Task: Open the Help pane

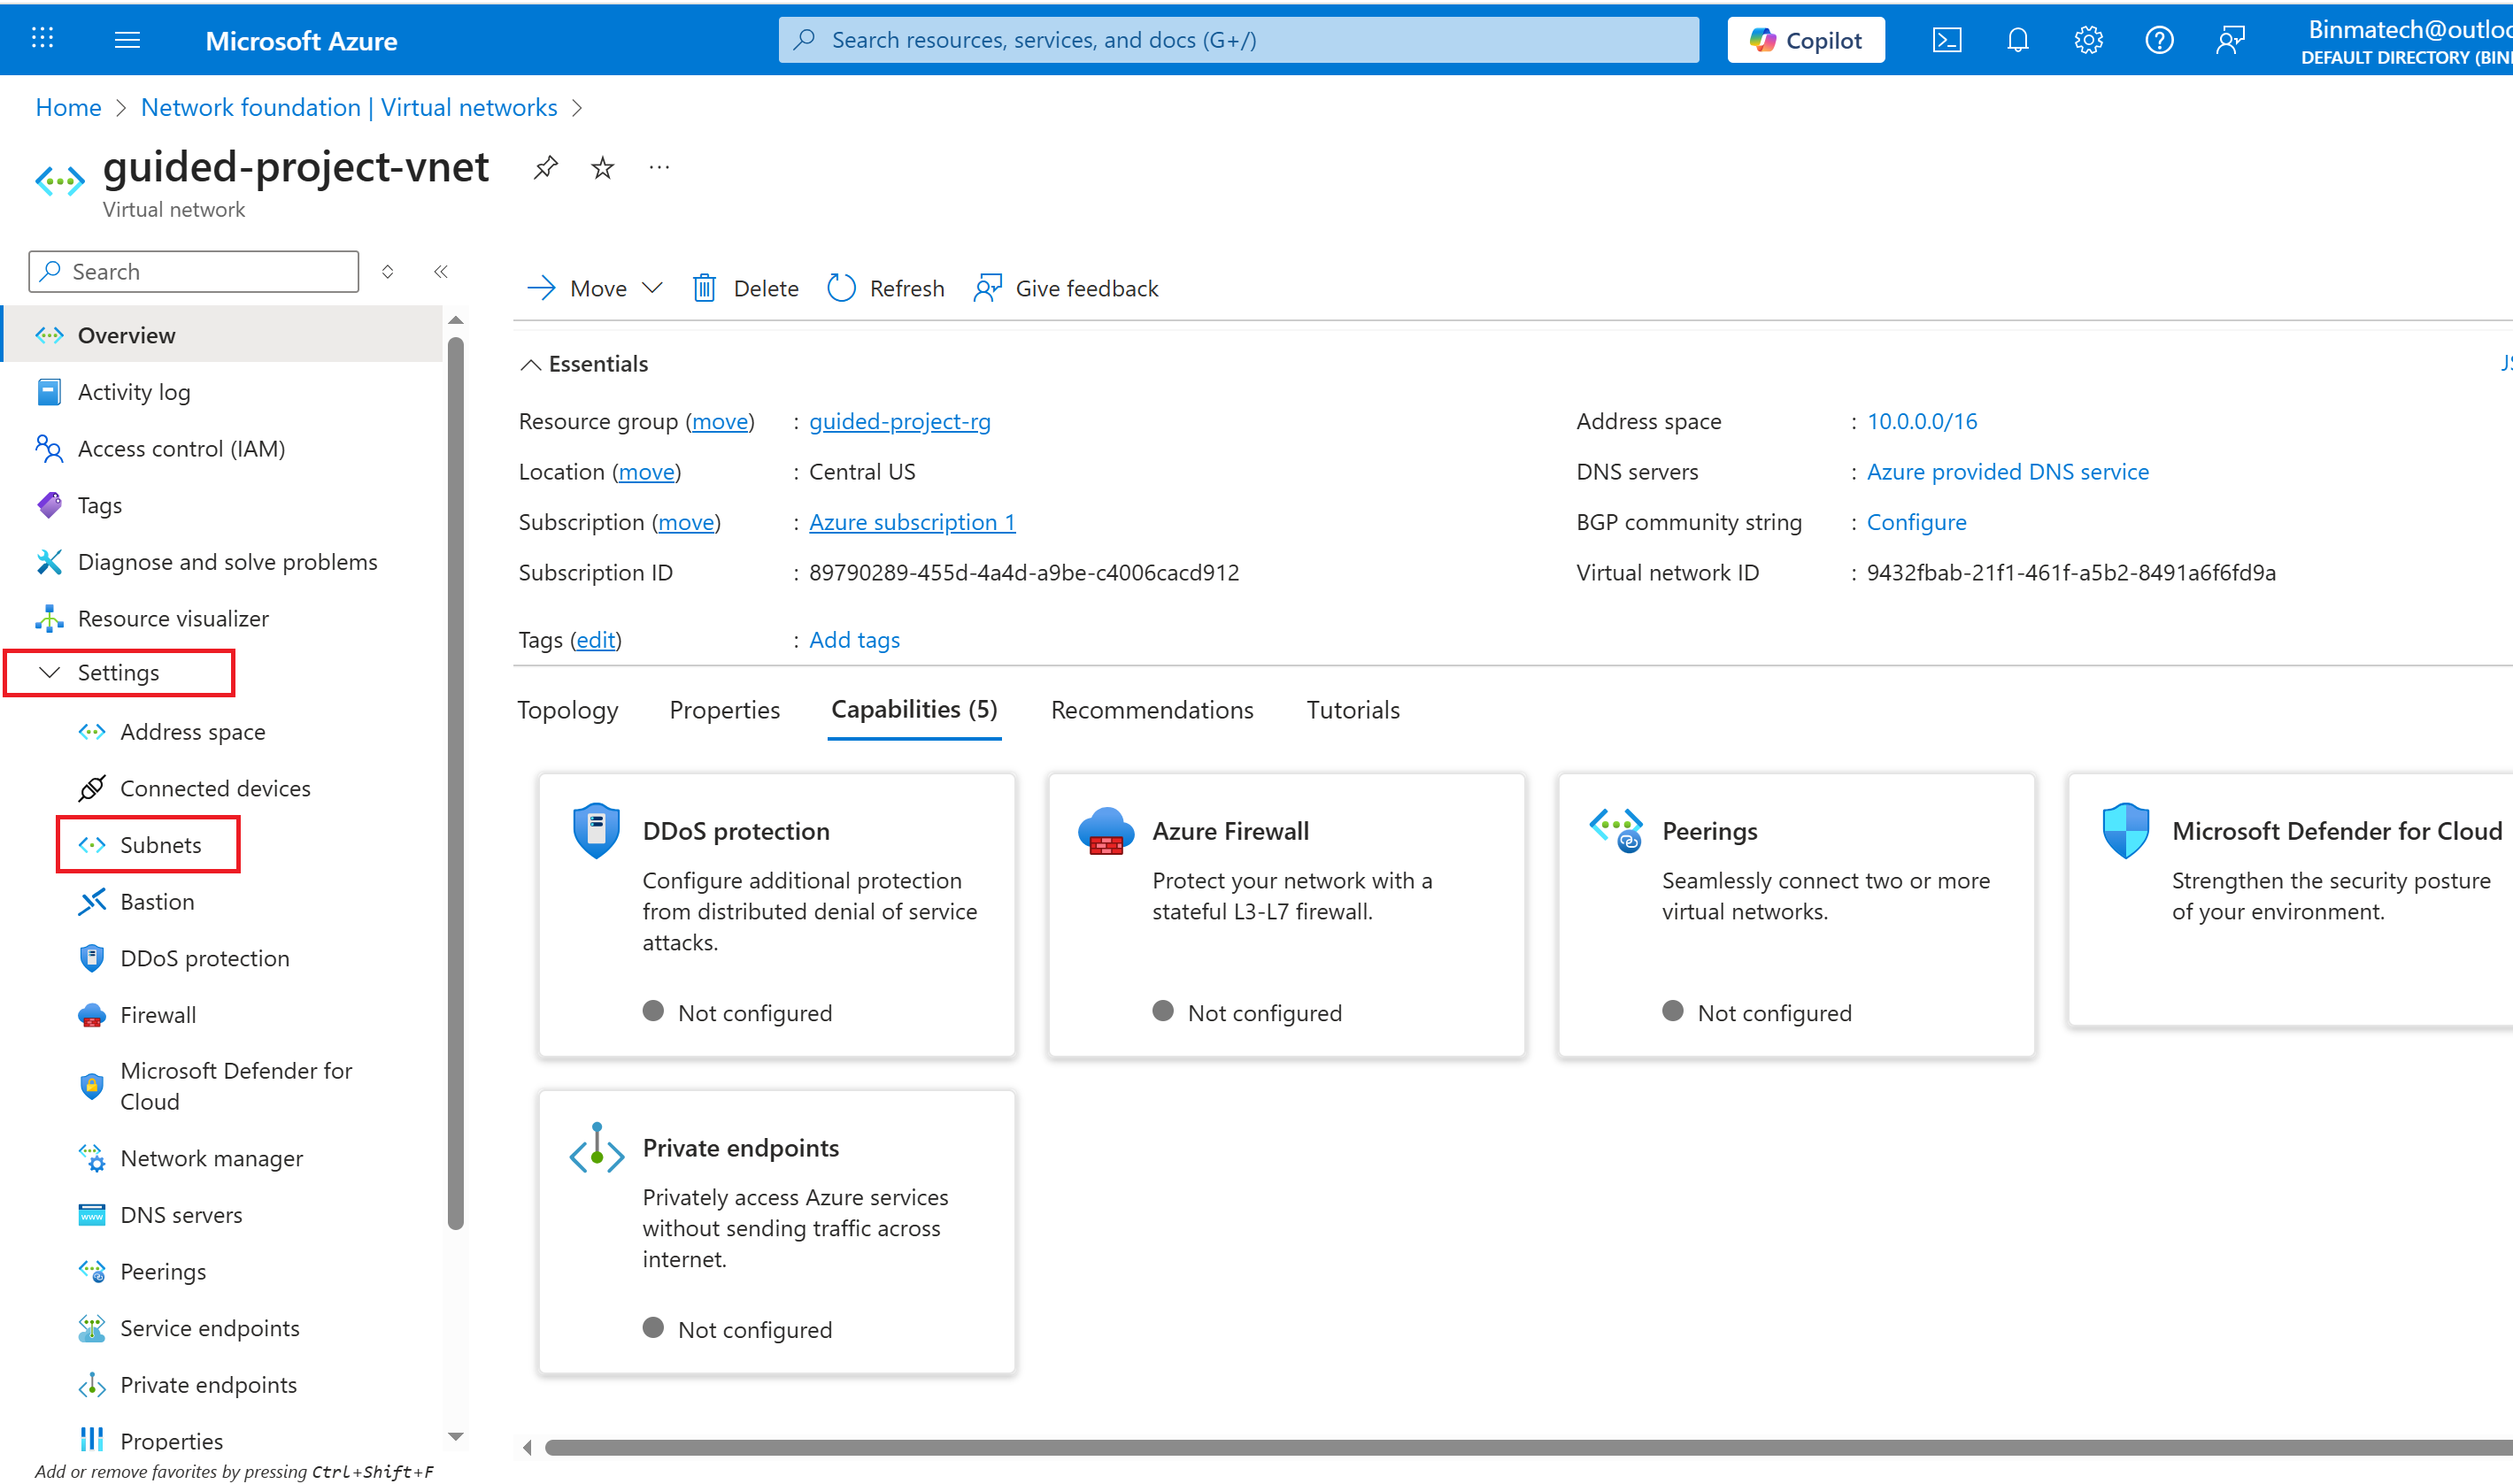Action: (x=2158, y=39)
